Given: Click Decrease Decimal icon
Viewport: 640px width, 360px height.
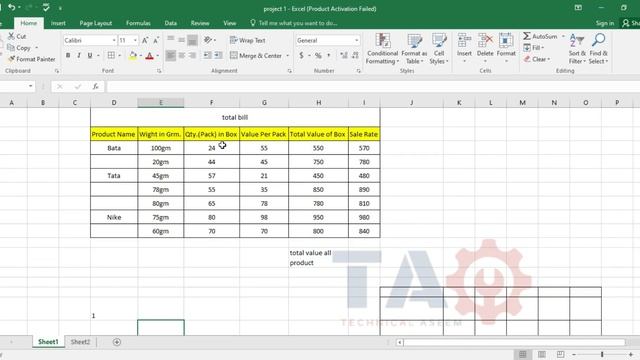Looking at the screenshot, I should [355, 56].
